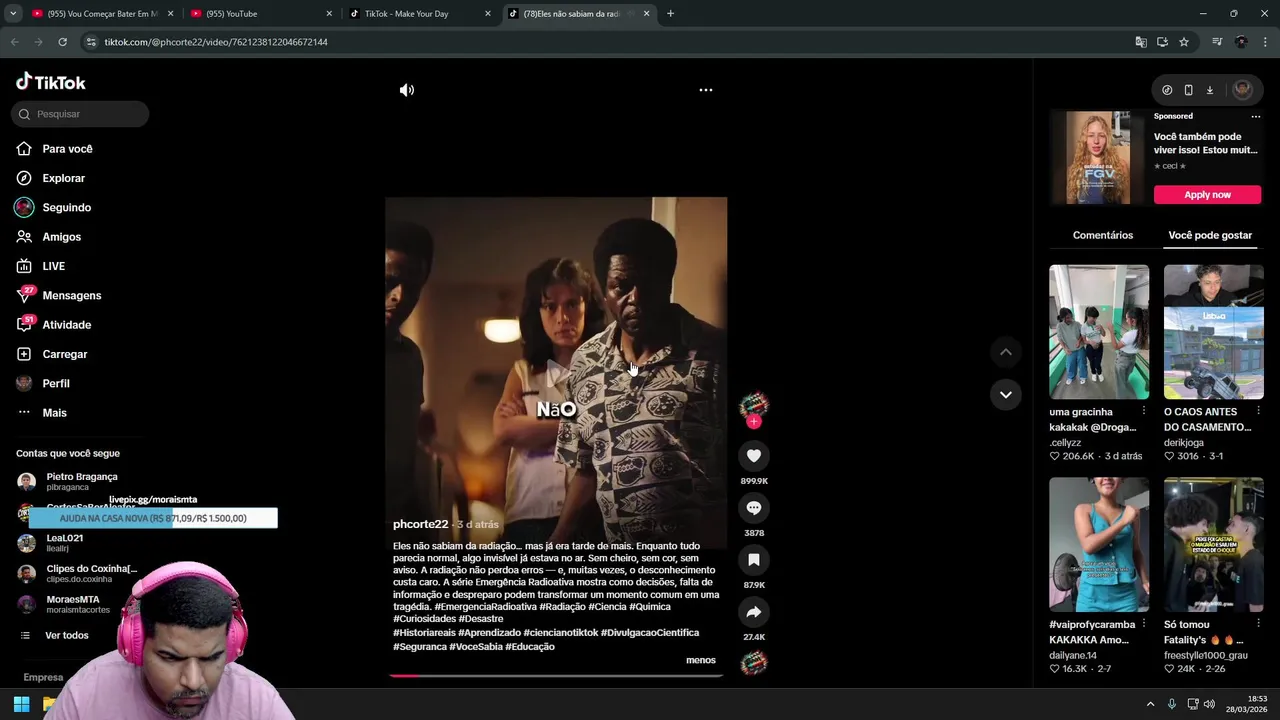This screenshot has width=1280, height=720.
Task: Open Só tomou Fatality's video thumbnail
Action: click(x=1213, y=544)
